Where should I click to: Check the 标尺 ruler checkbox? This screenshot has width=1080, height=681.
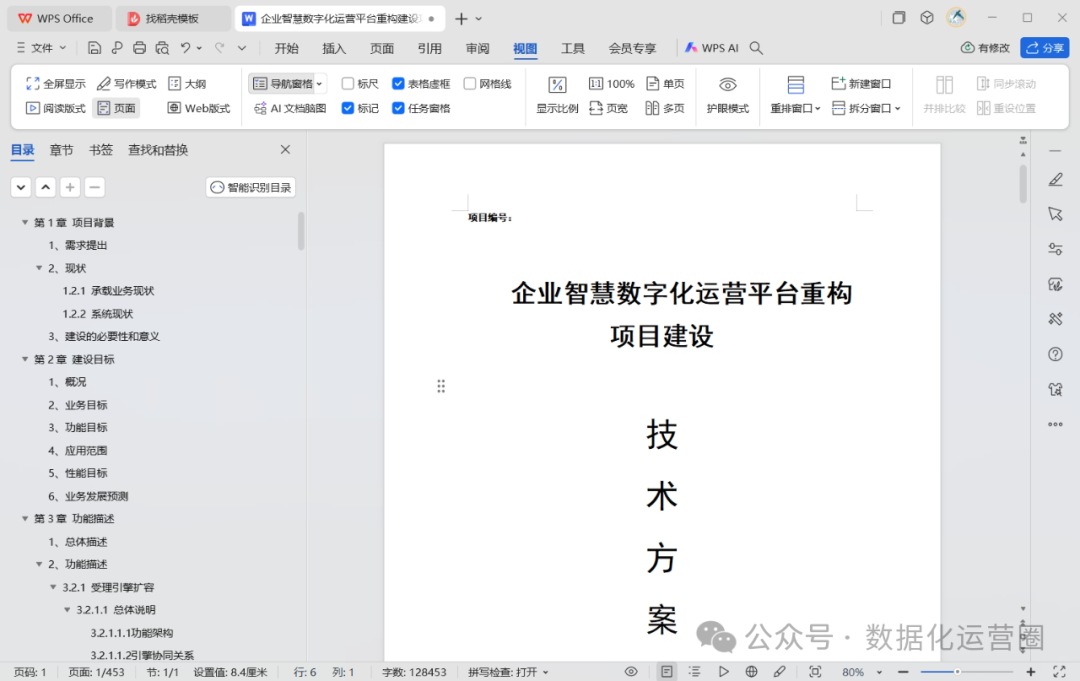[348, 83]
